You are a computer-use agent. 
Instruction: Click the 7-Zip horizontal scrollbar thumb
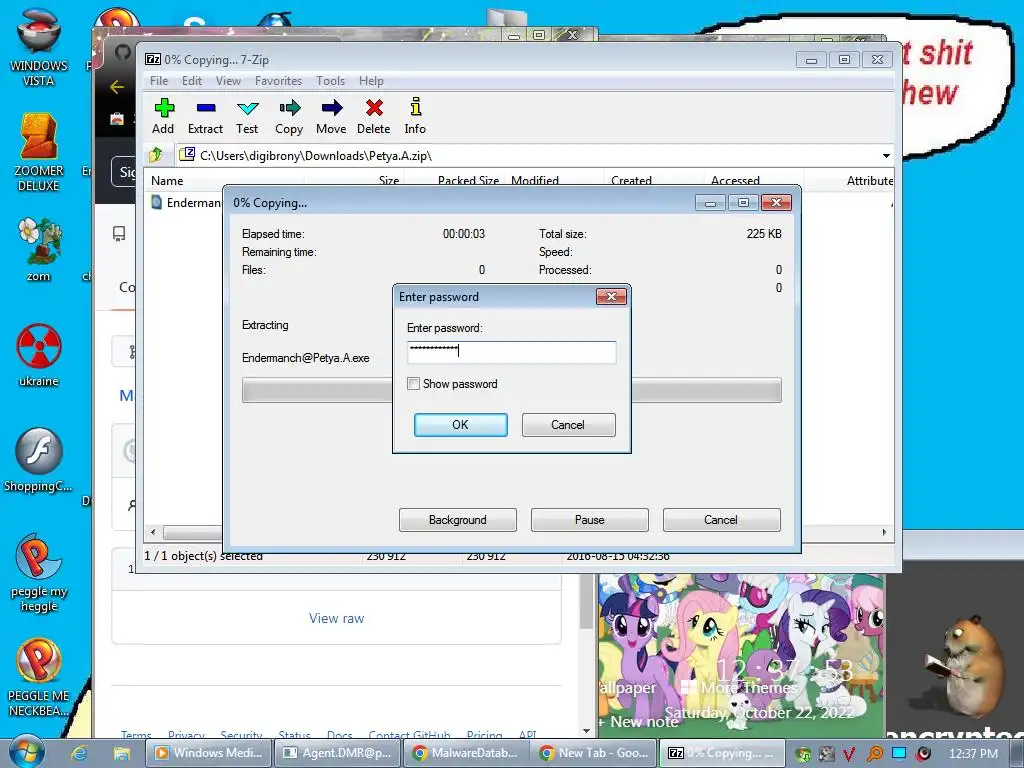[193, 532]
